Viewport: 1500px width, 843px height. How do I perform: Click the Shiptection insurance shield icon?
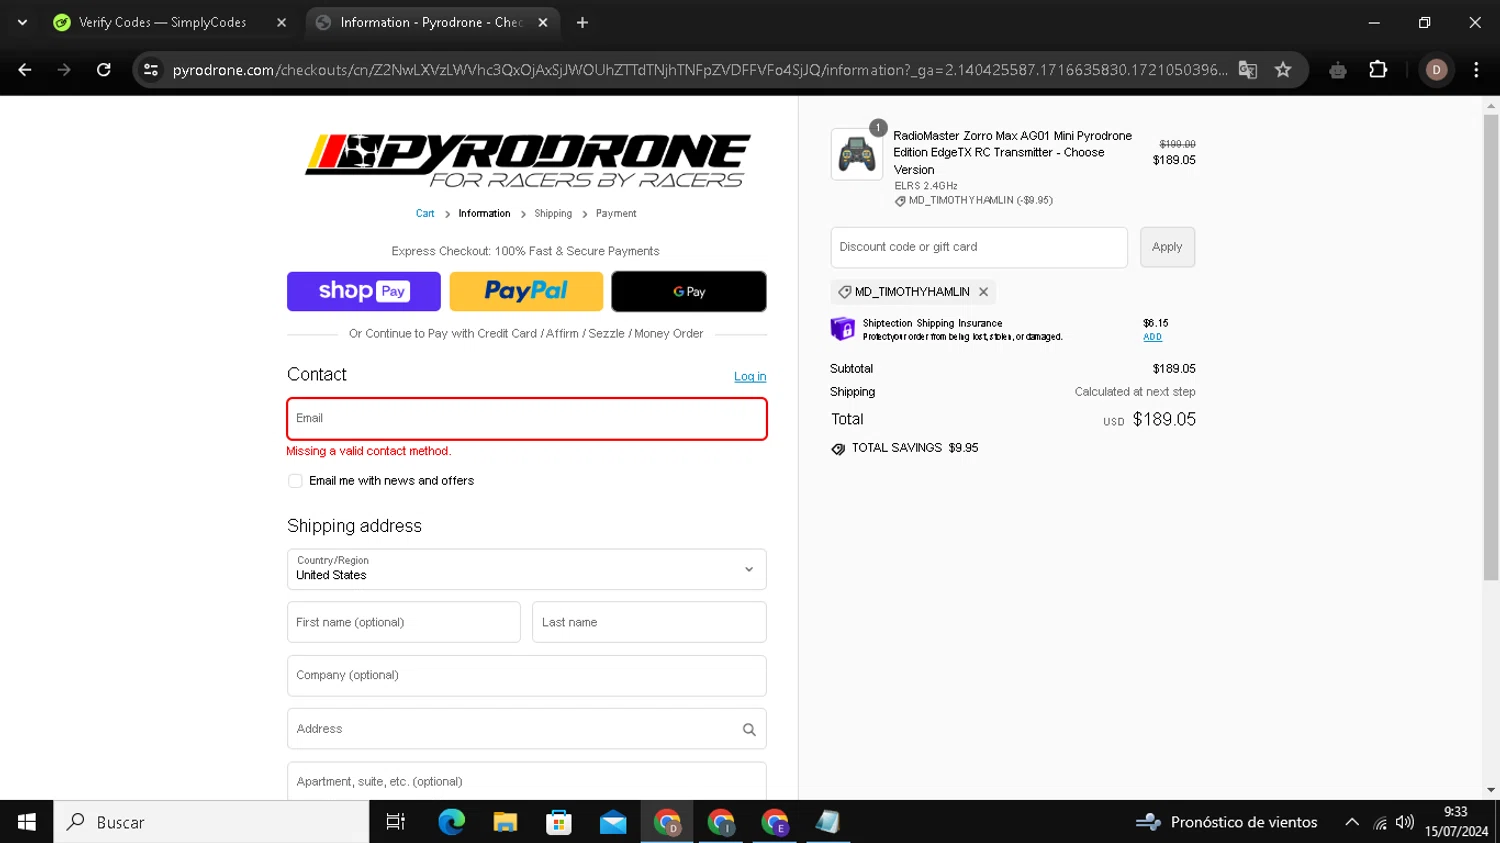[843, 329]
